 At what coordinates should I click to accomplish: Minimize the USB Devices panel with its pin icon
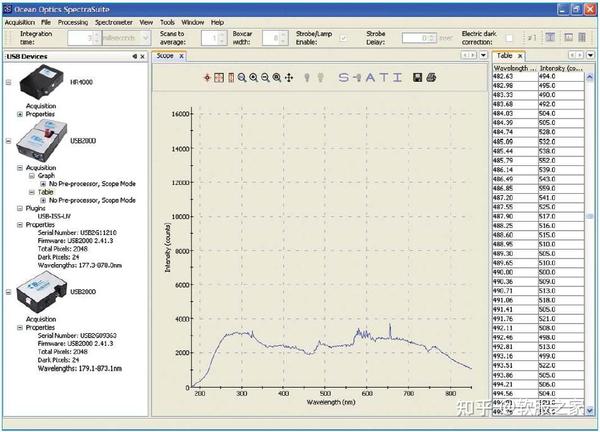135,56
